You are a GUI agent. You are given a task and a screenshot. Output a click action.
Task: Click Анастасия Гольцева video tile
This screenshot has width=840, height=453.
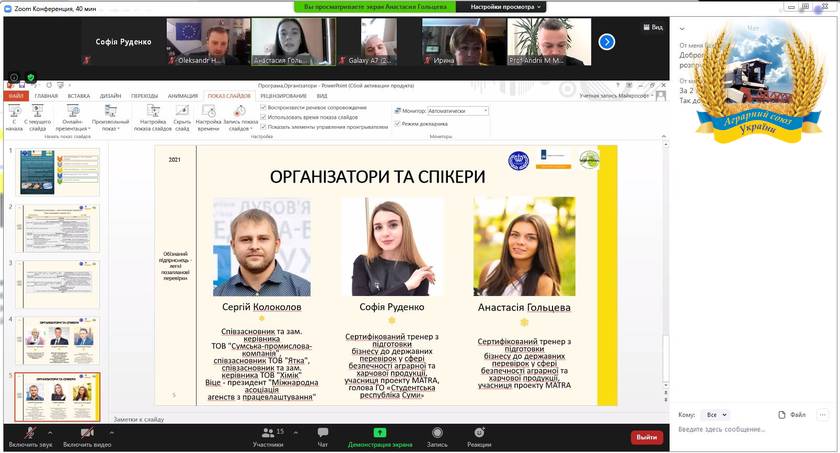(x=293, y=42)
